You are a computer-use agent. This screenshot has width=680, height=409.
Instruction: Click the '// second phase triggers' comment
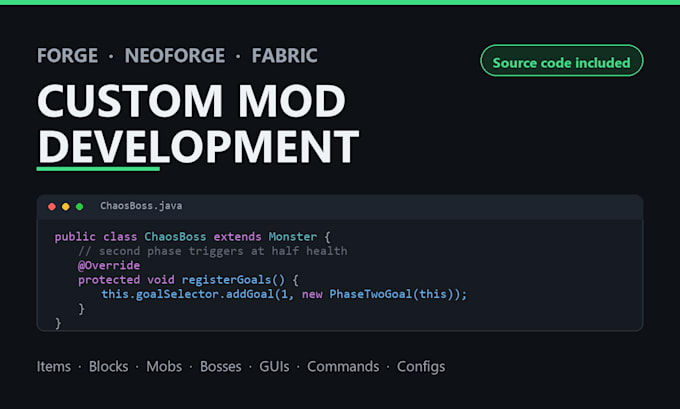point(212,251)
